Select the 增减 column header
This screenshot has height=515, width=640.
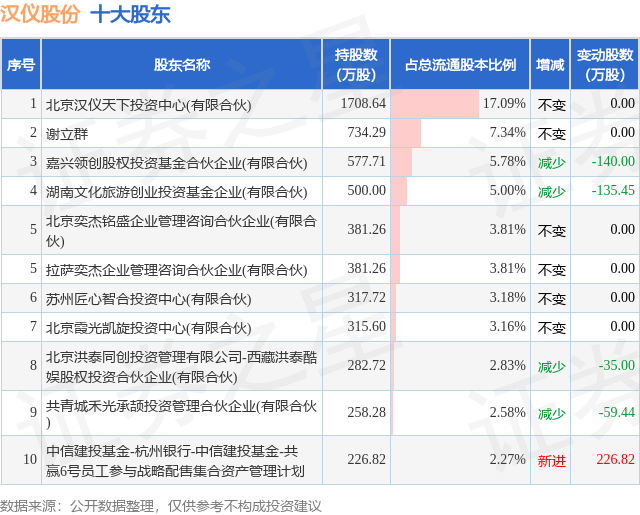550,64
